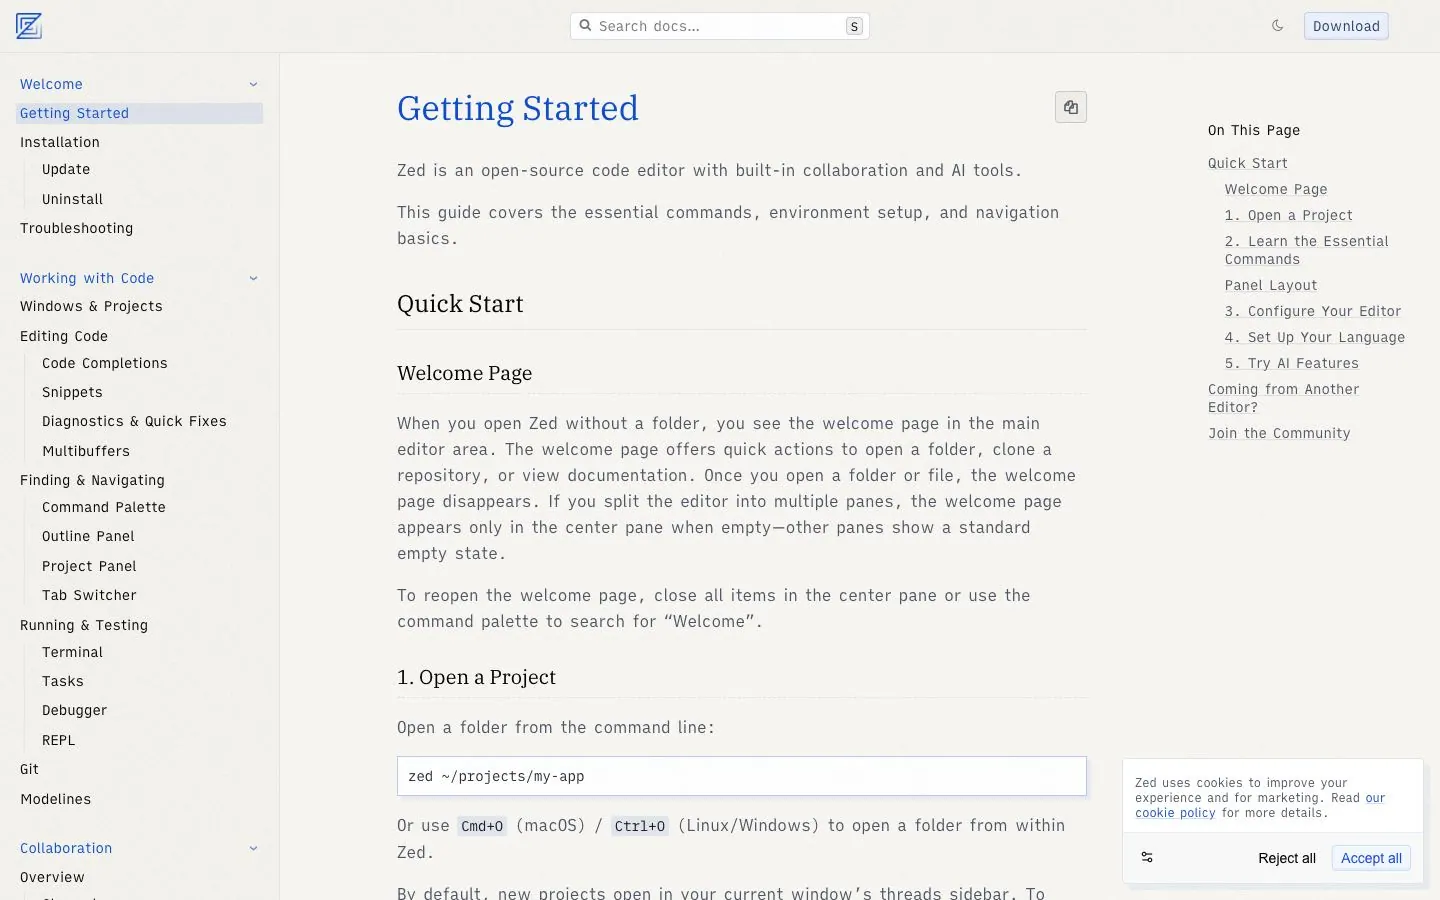
Task: Copy page using the copy icon button
Action: [1071, 107]
